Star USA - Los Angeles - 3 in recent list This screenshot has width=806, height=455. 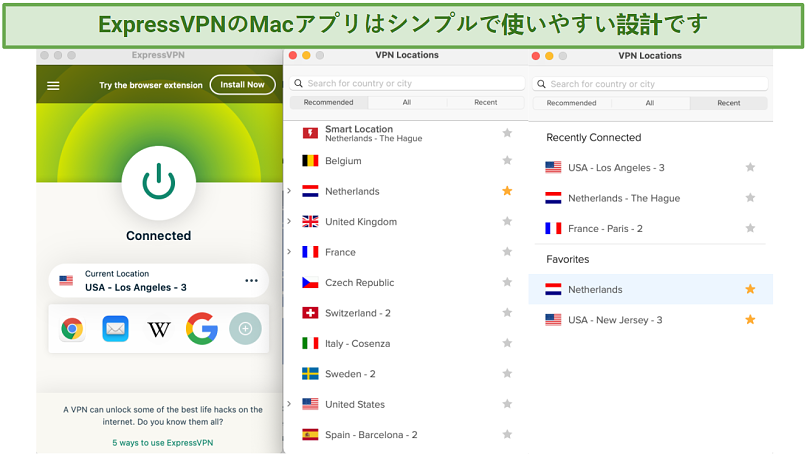click(750, 167)
